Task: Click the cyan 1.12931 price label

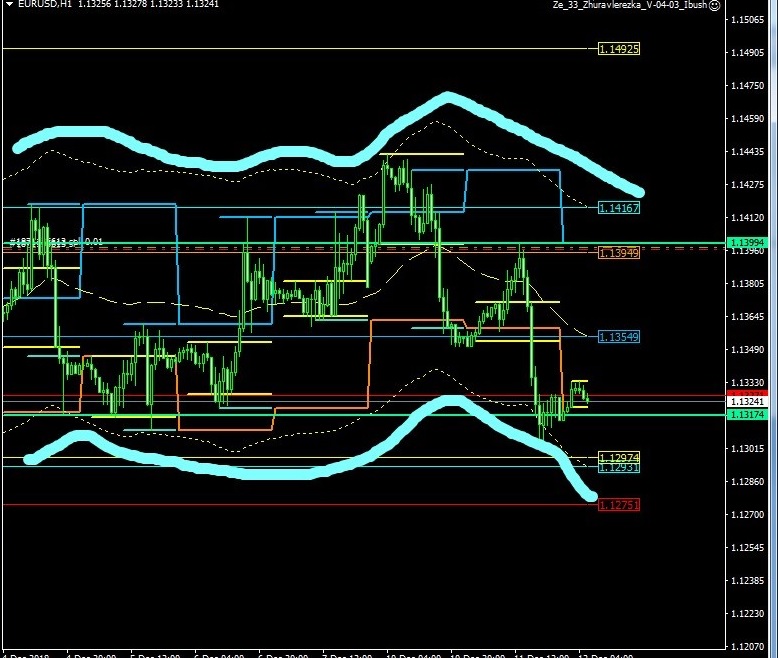Action: pyautogui.click(x=619, y=467)
